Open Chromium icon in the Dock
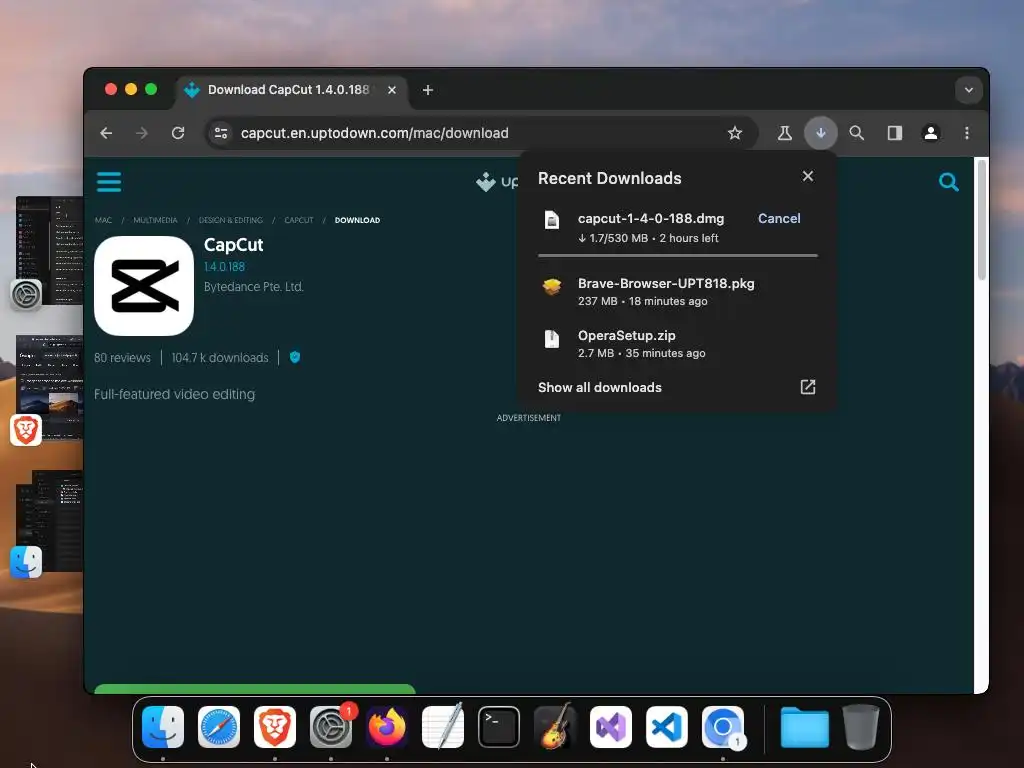Screen dimensions: 1024x768 (723, 727)
